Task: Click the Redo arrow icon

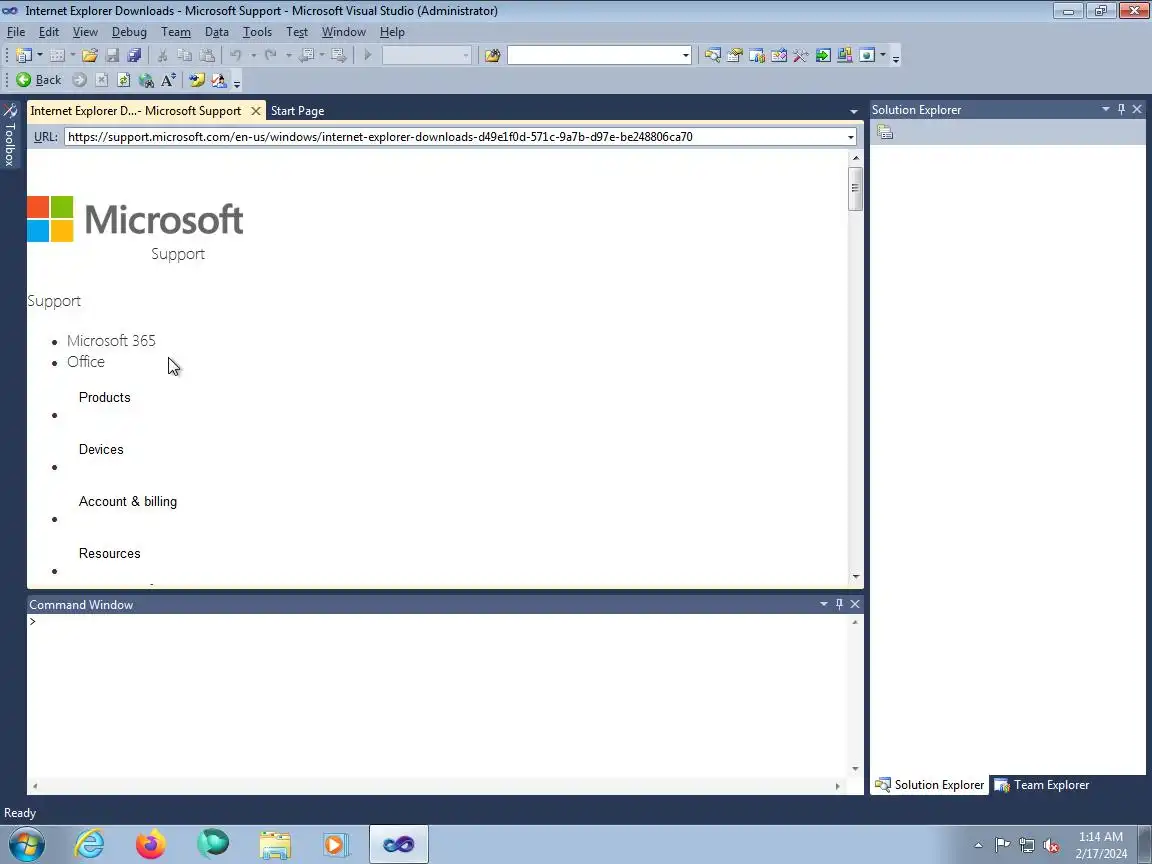Action: pos(270,55)
